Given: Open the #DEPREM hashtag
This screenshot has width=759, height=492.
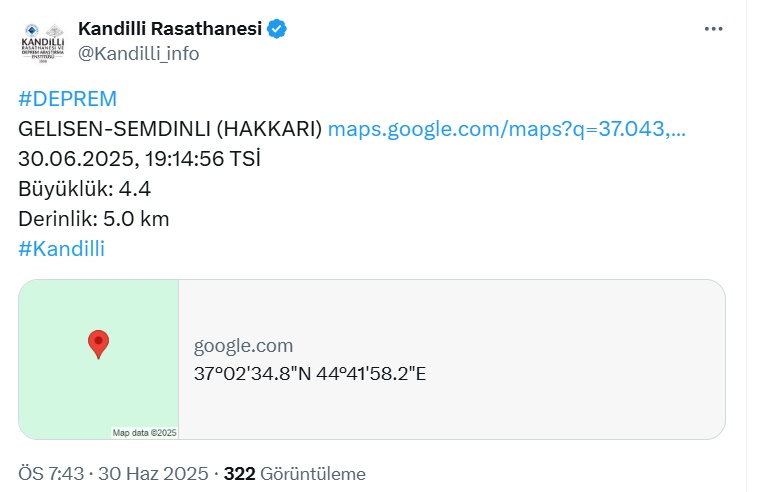Looking at the screenshot, I should click(67, 99).
